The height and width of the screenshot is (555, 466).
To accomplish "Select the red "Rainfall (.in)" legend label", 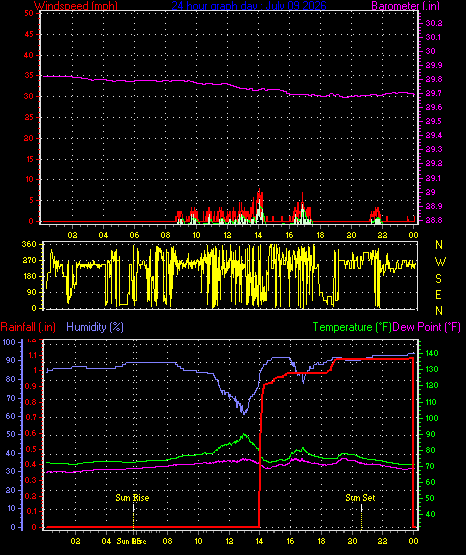I will point(28,327).
